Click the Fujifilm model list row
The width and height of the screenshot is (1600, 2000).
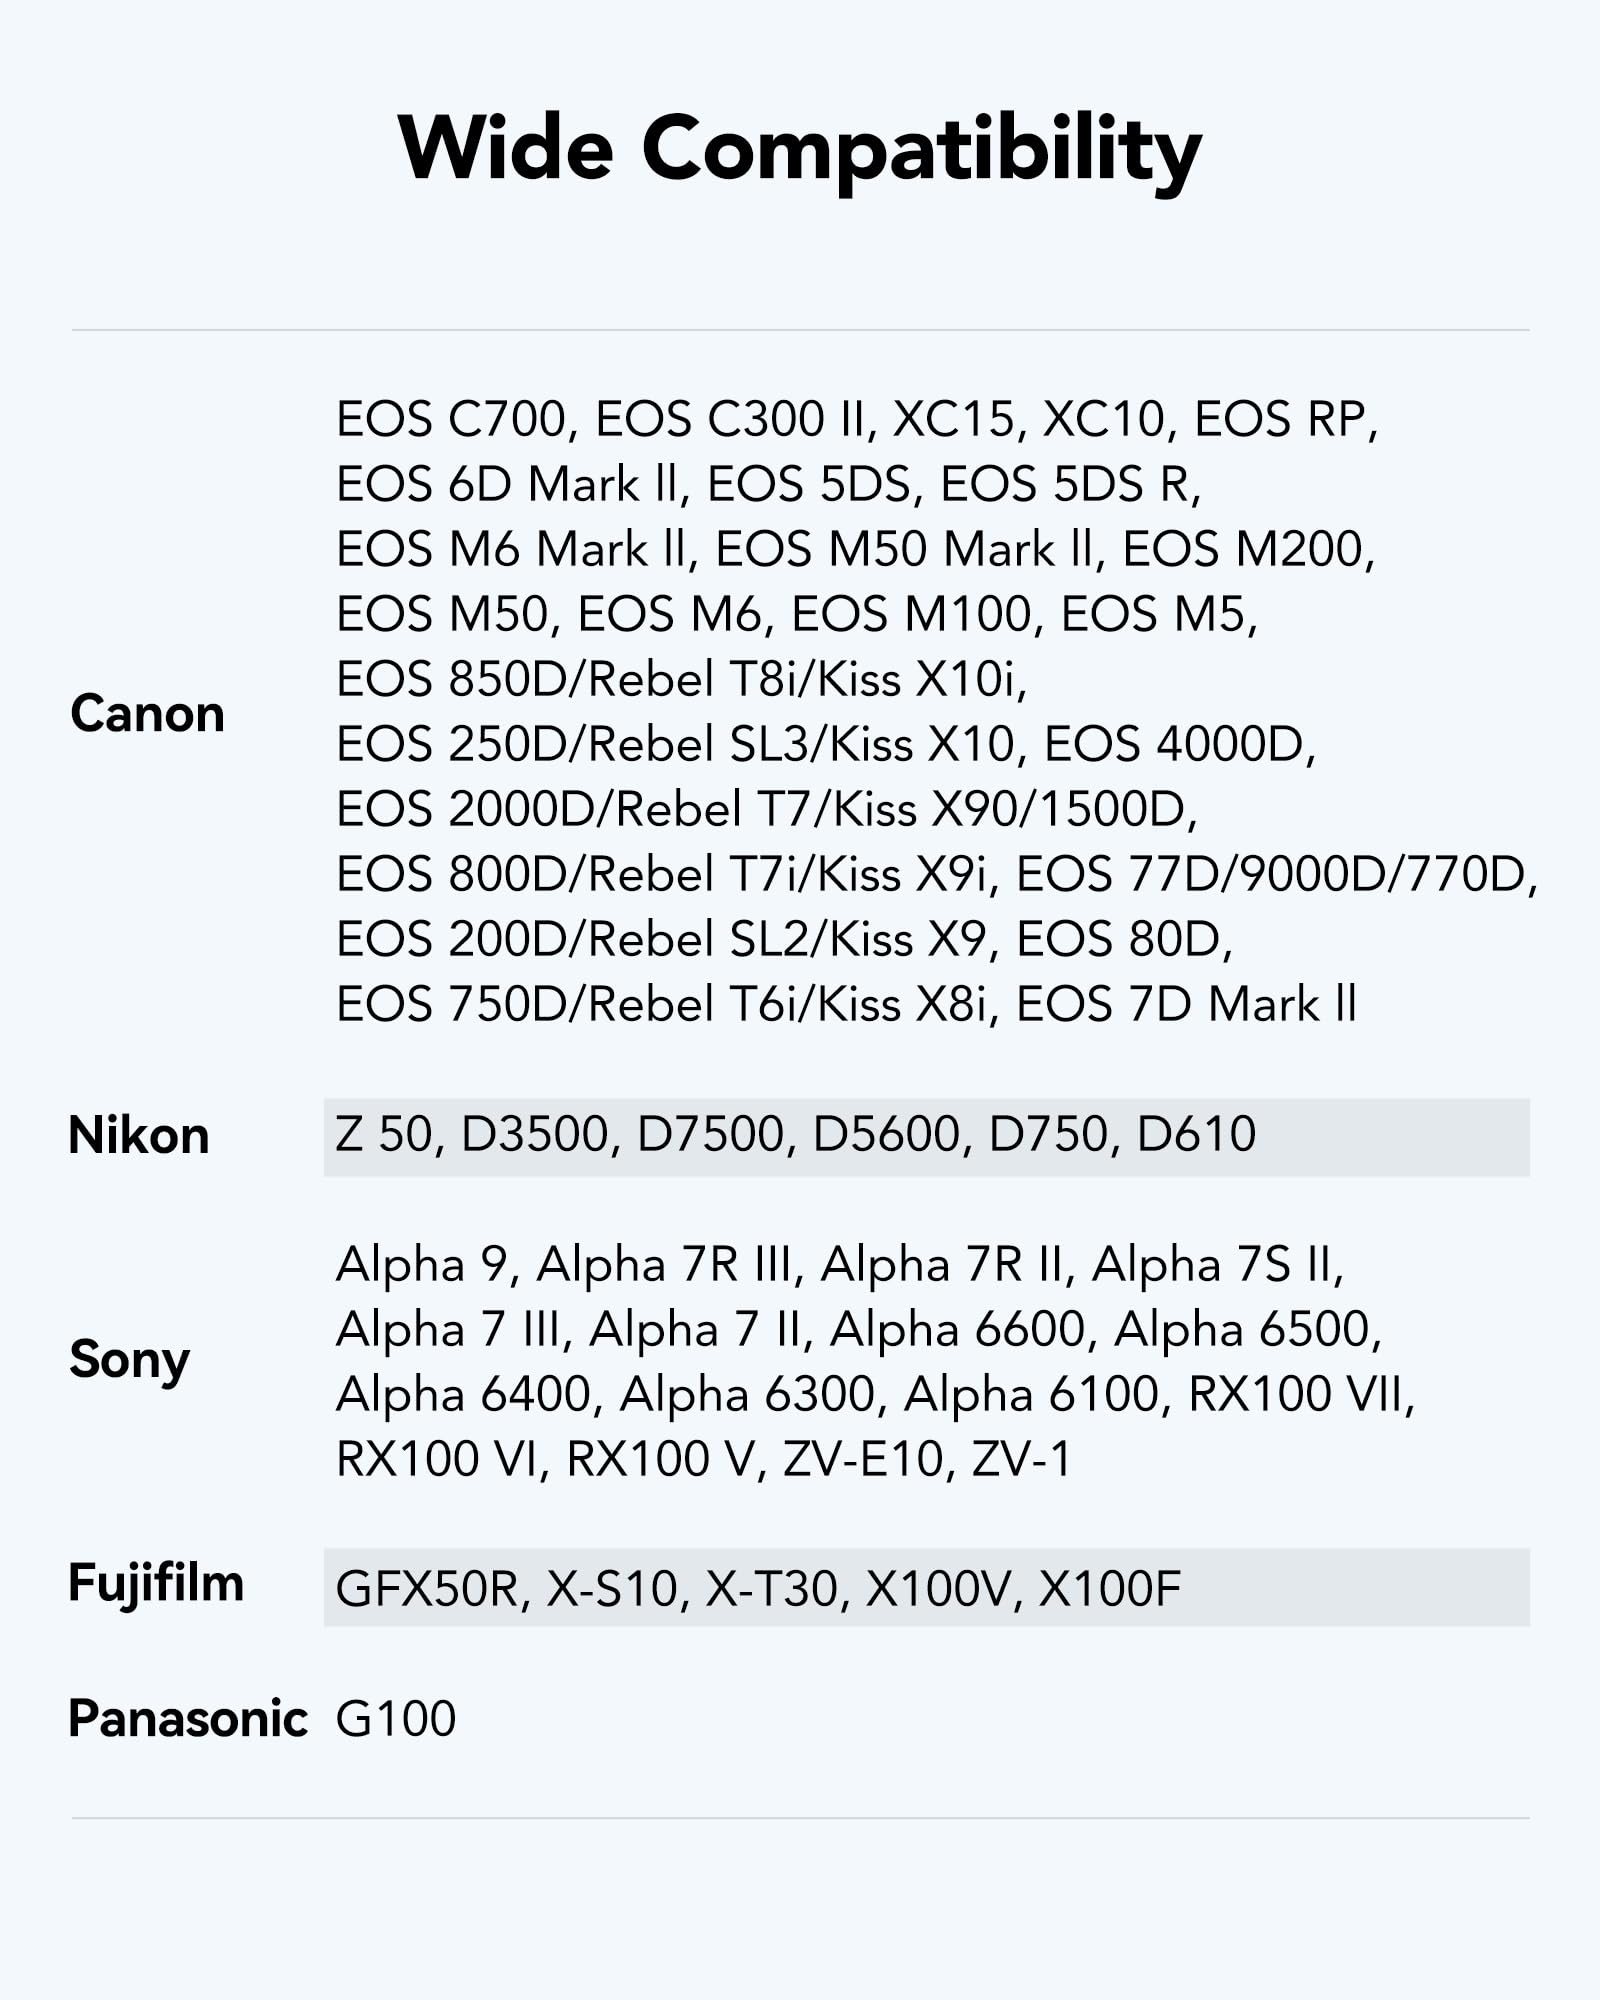(x=927, y=1587)
